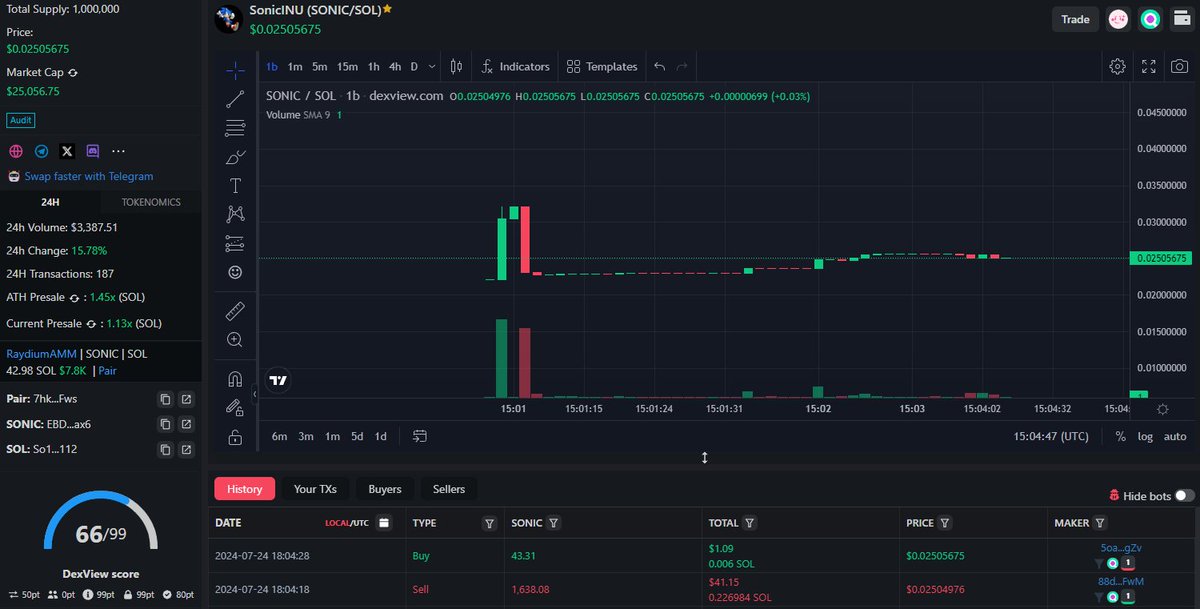Set chart interval to 15m
This screenshot has width=1200, height=609.
(347, 67)
